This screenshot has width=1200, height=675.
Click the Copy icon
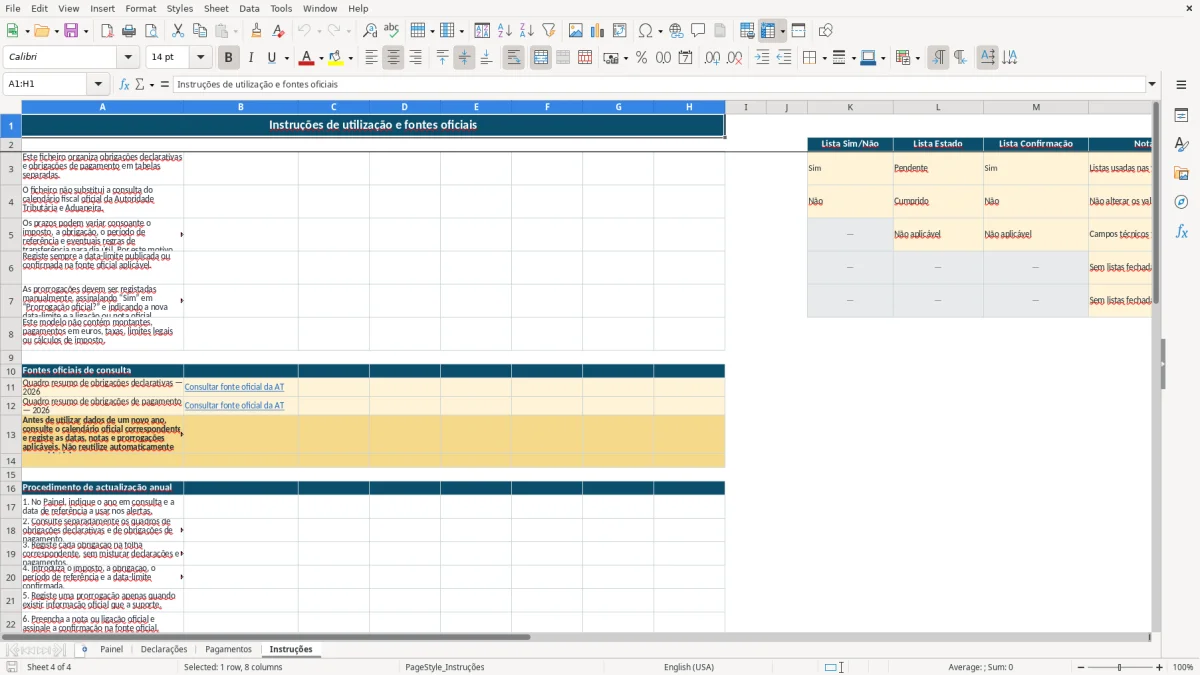pyautogui.click(x=200, y=31)
